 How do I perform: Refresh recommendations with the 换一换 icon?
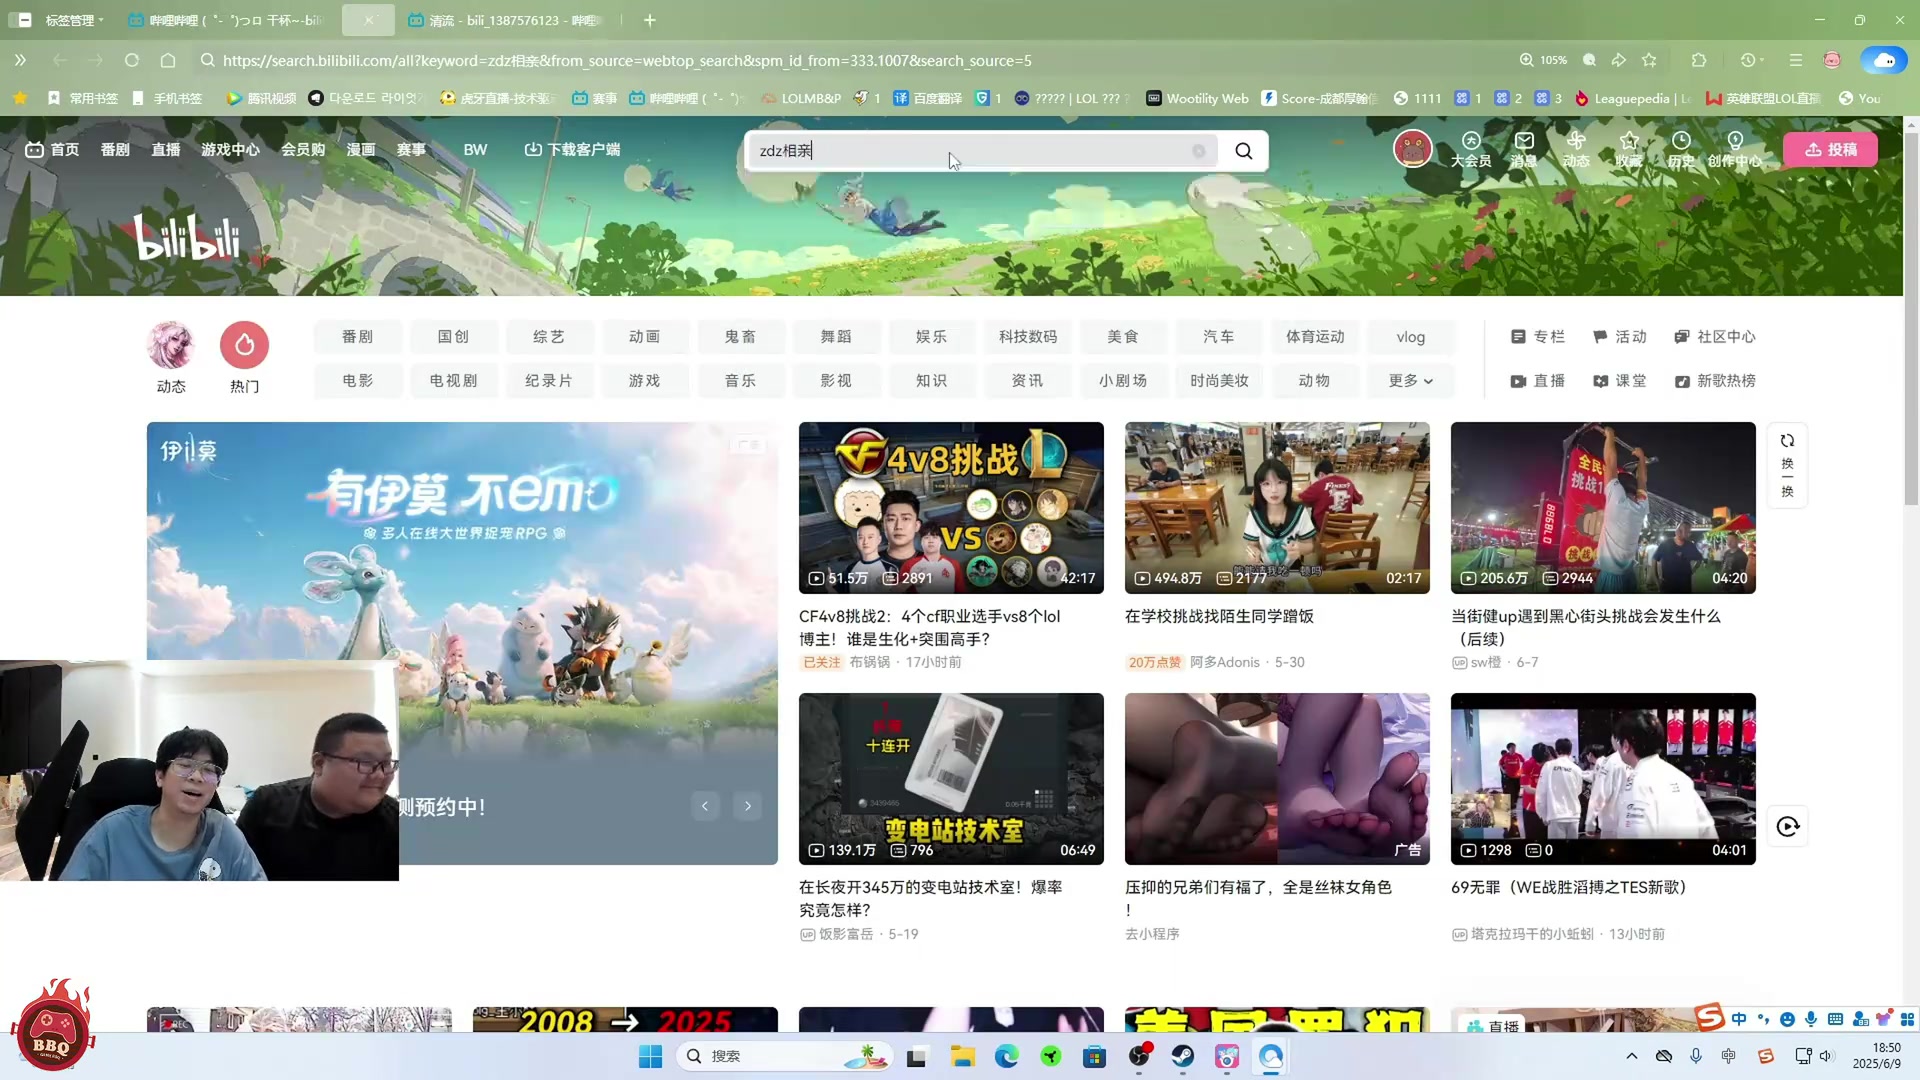pos(1788,465)
